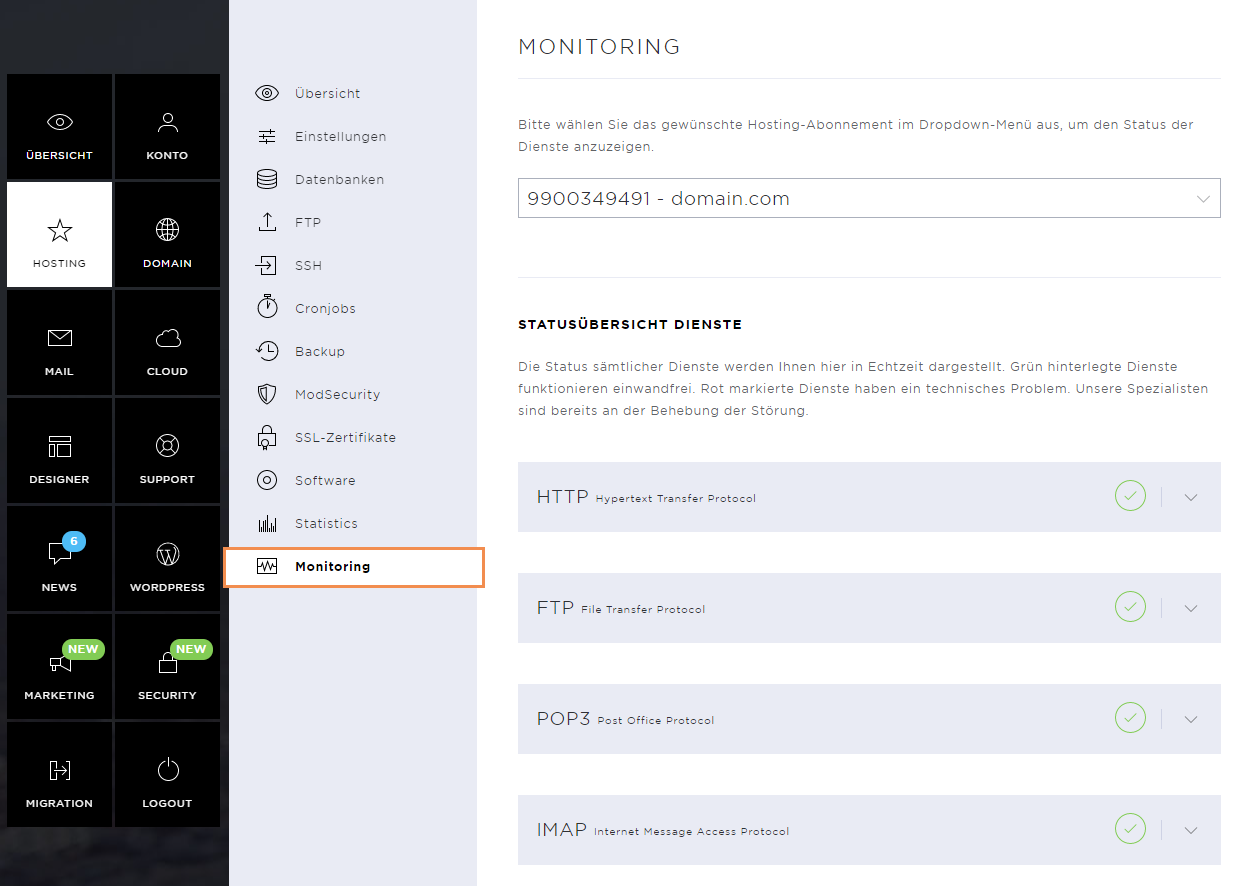Click the eye icon beside Übersicht submenu
Viewport: 1259px width, 886px height.
tap(267, 93)
